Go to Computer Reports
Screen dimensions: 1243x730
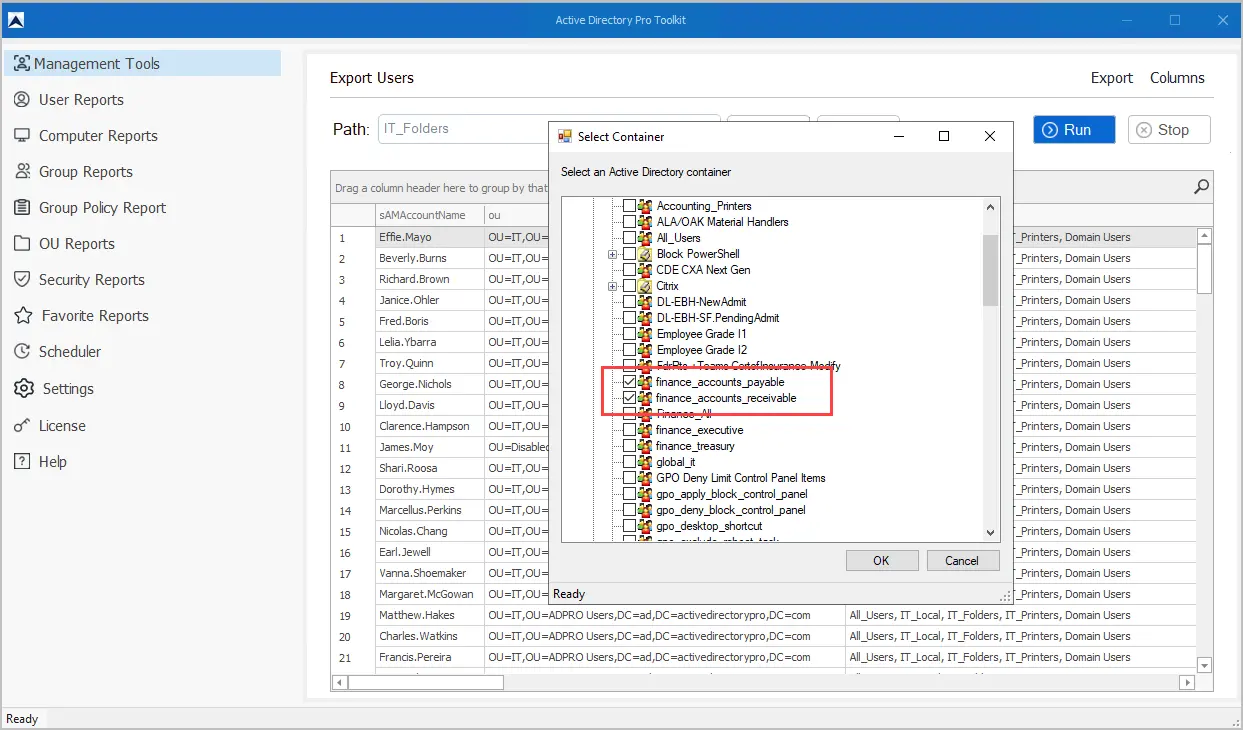[85, 135]
